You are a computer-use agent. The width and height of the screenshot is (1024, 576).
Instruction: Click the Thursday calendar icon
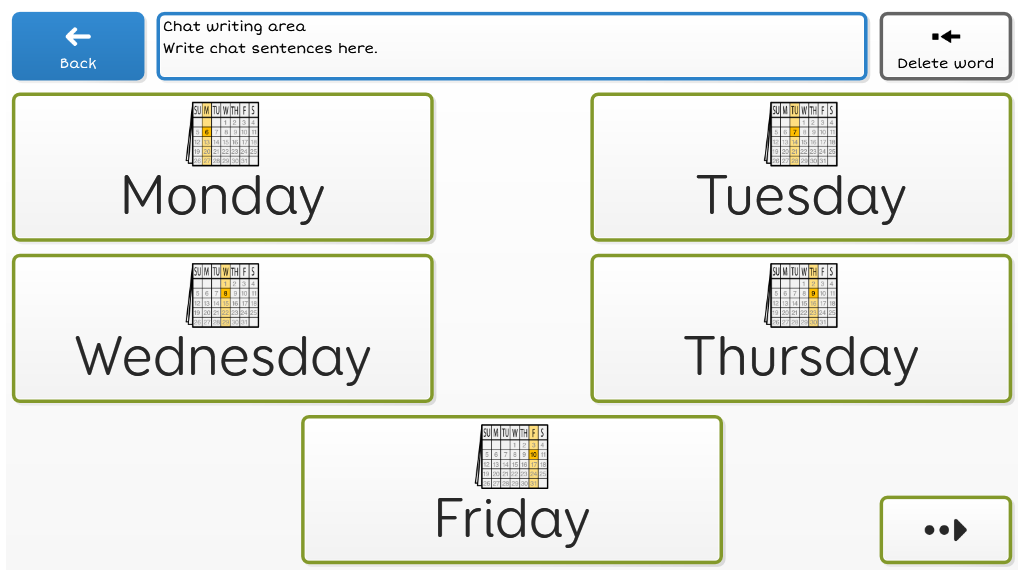point(801,295)
